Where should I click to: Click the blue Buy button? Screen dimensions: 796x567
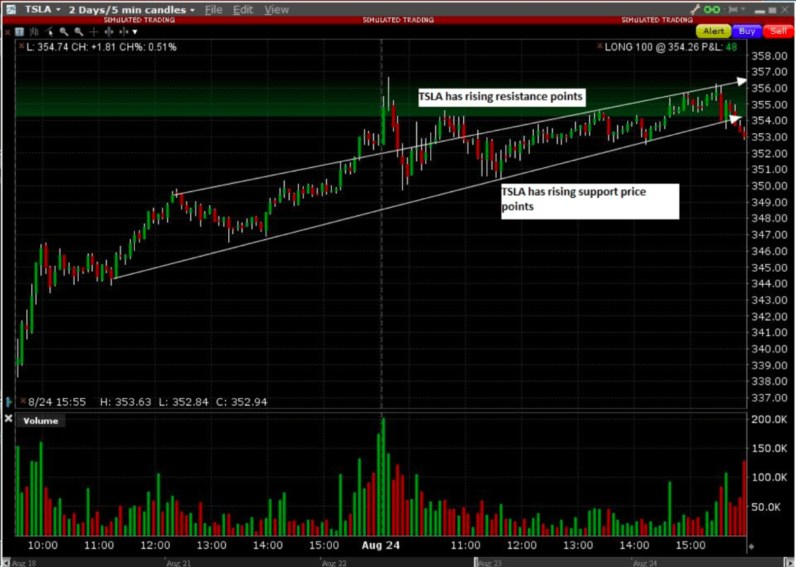747,31
